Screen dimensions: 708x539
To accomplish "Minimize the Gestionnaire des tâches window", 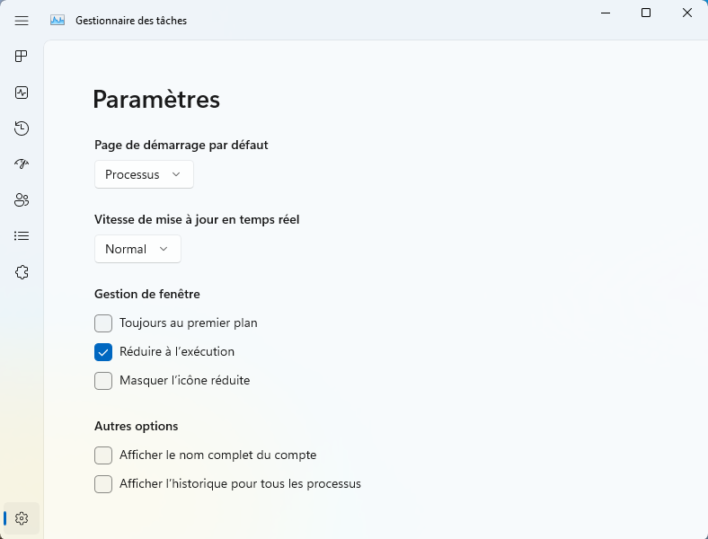I will 605,13.
